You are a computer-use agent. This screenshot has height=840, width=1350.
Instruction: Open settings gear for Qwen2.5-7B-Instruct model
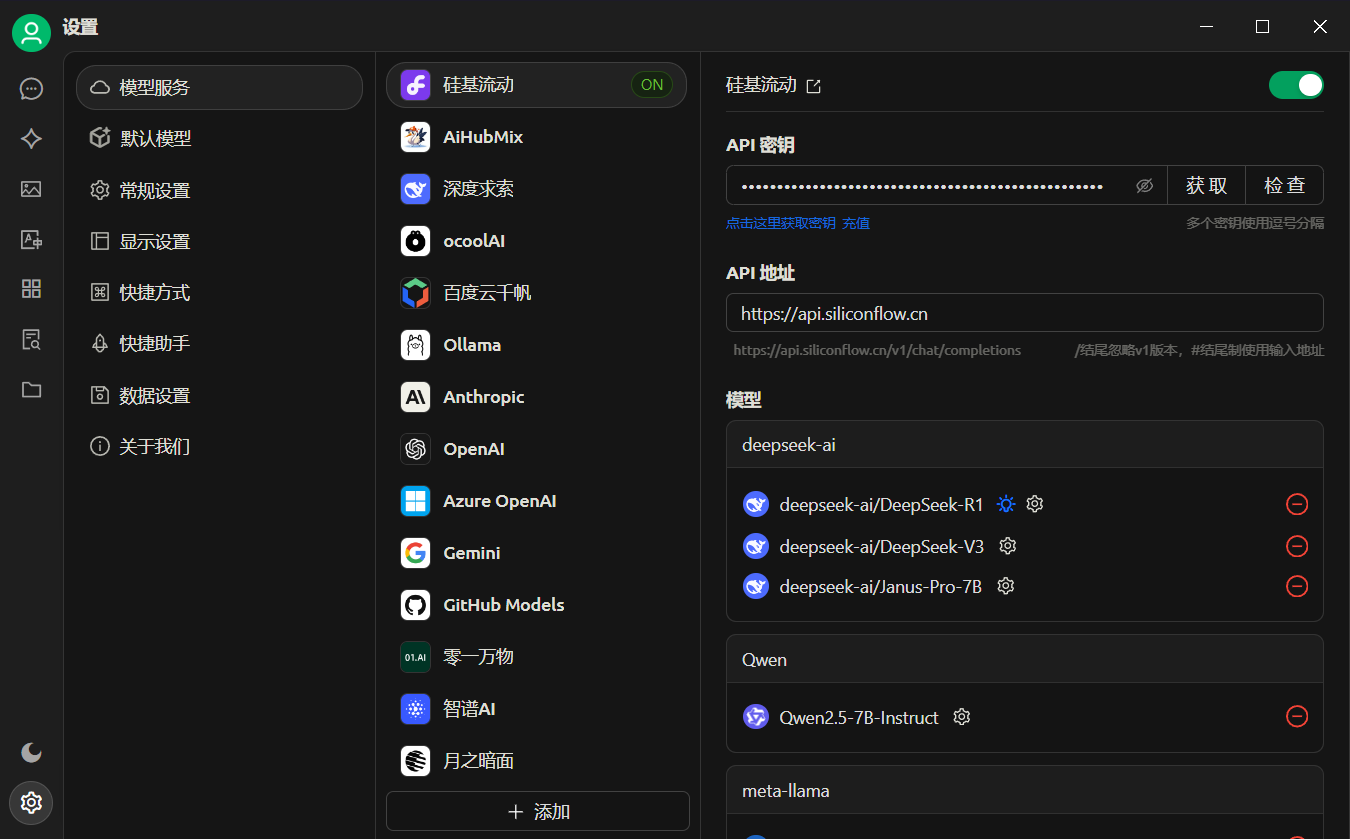tap(962, 717)
